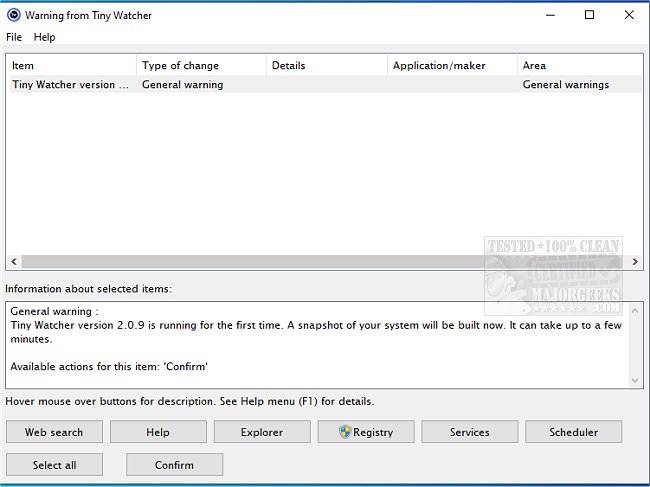Click the Tiny Watcher app icon in title bar
Image resolution: width=650 pixels, height=487 pixels.
click(14, 15)
